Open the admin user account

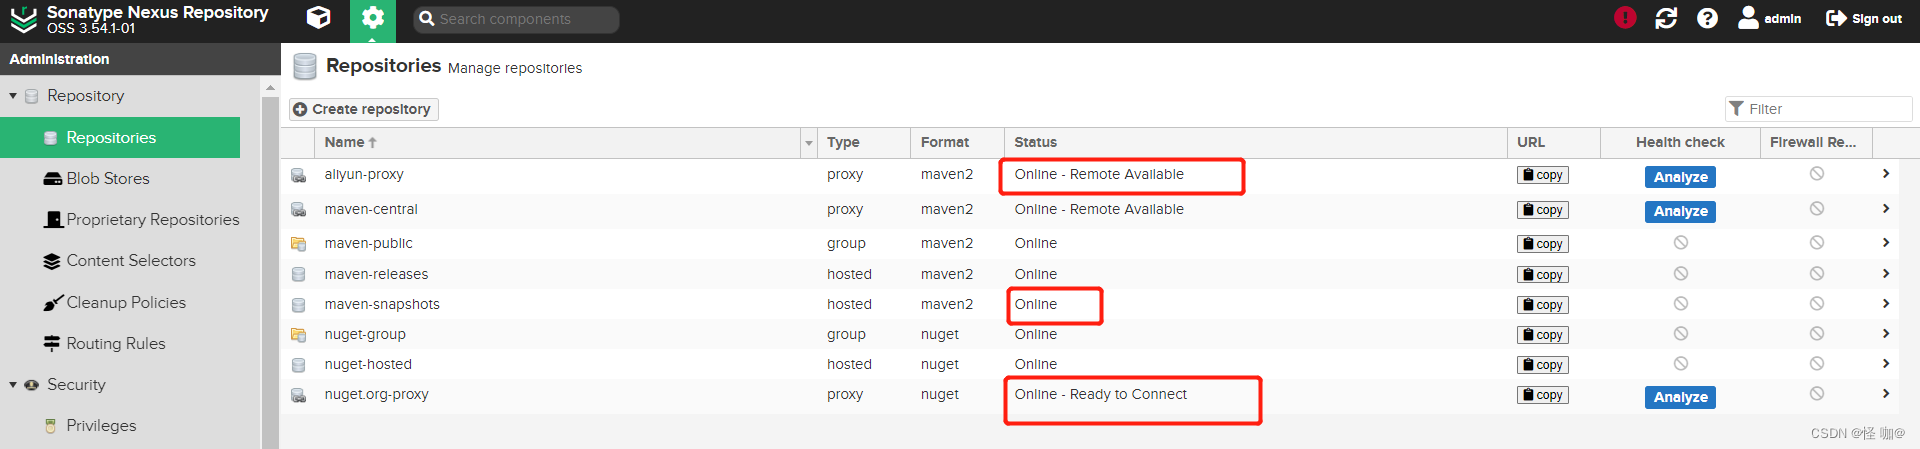(x=1770, y=18)
